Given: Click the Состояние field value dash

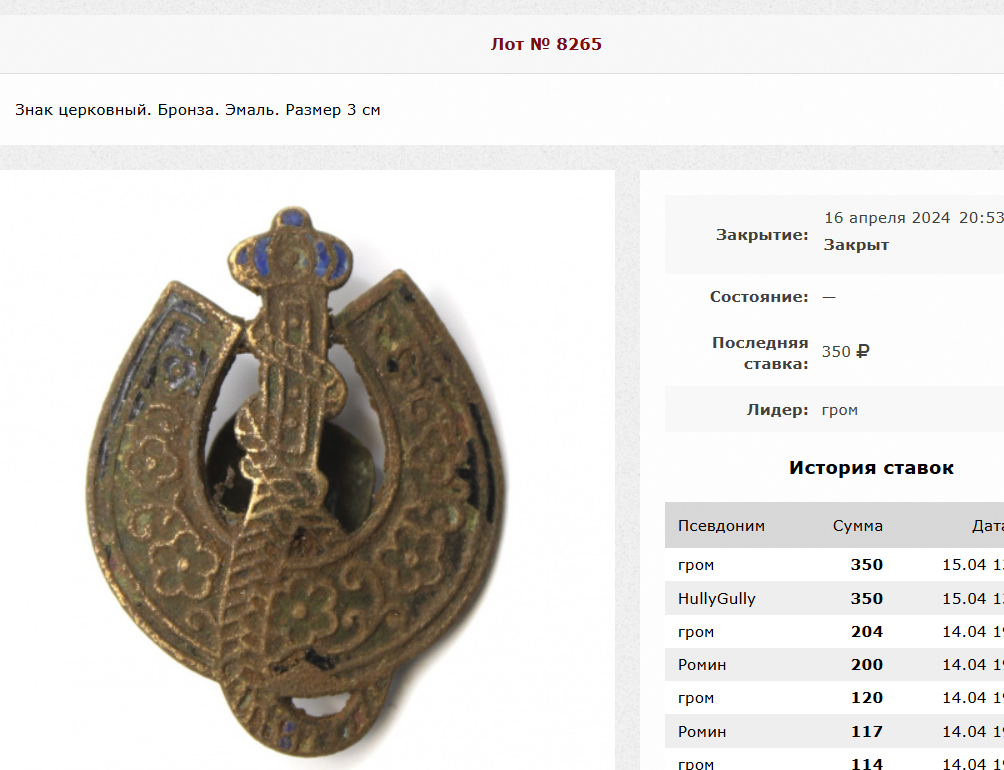Looking at the screenshot, I should tap(829, 298).
